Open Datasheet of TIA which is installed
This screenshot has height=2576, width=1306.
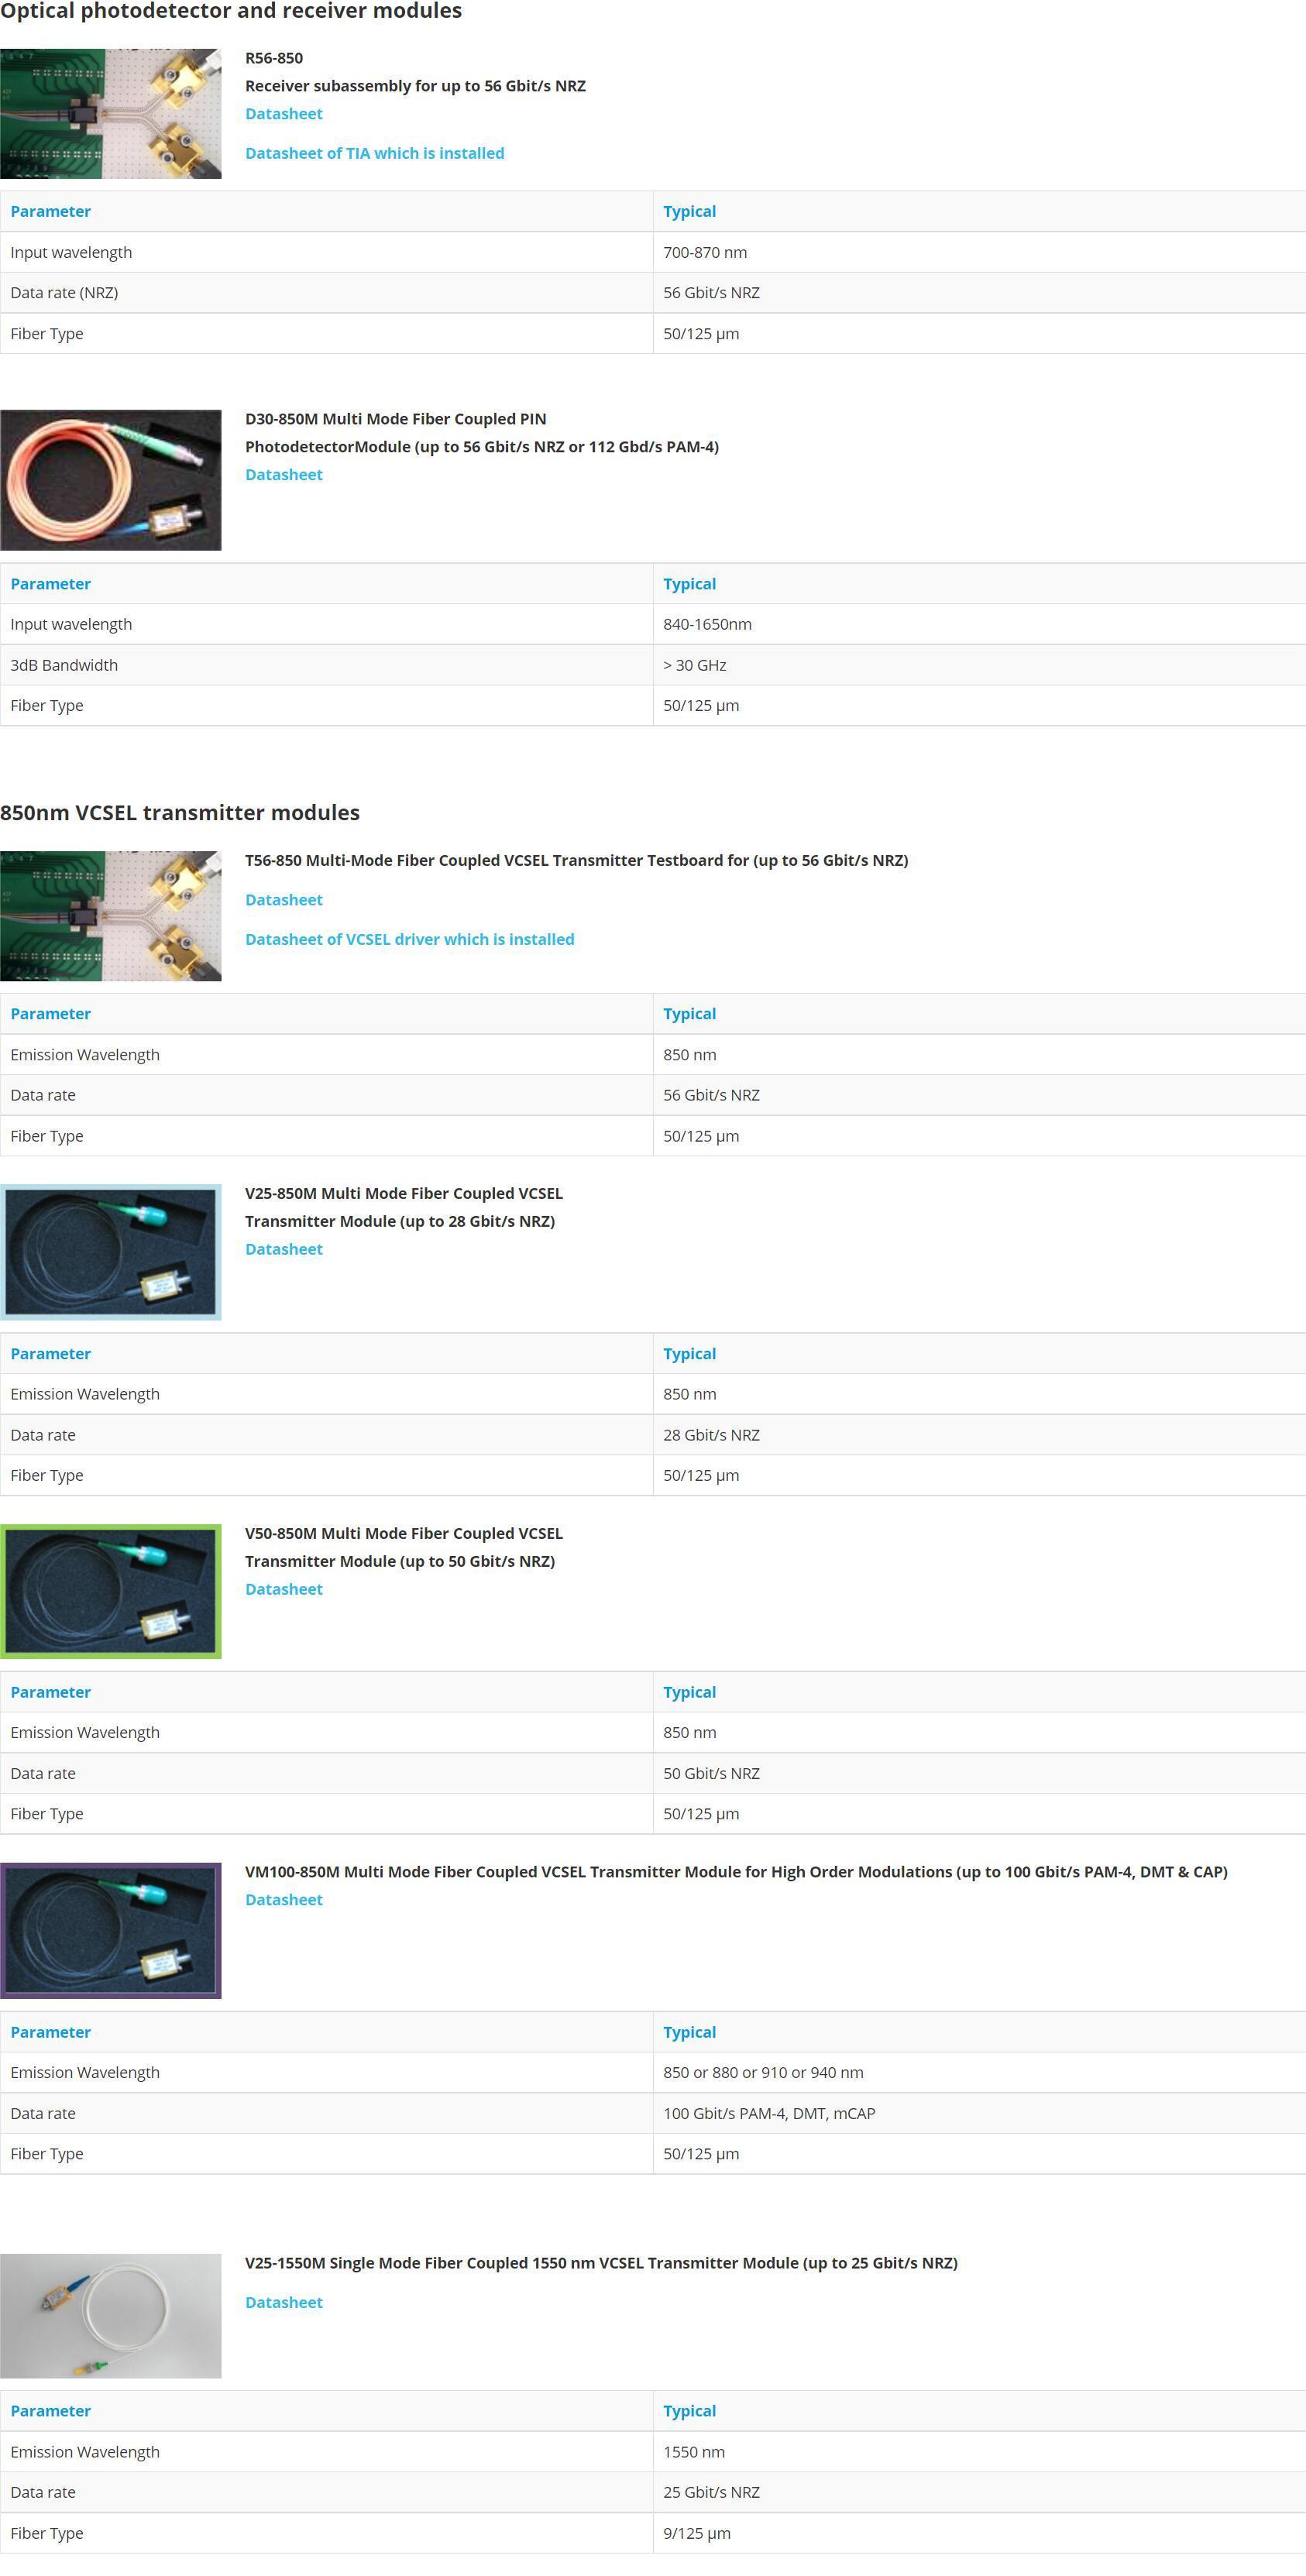(375, 153)
